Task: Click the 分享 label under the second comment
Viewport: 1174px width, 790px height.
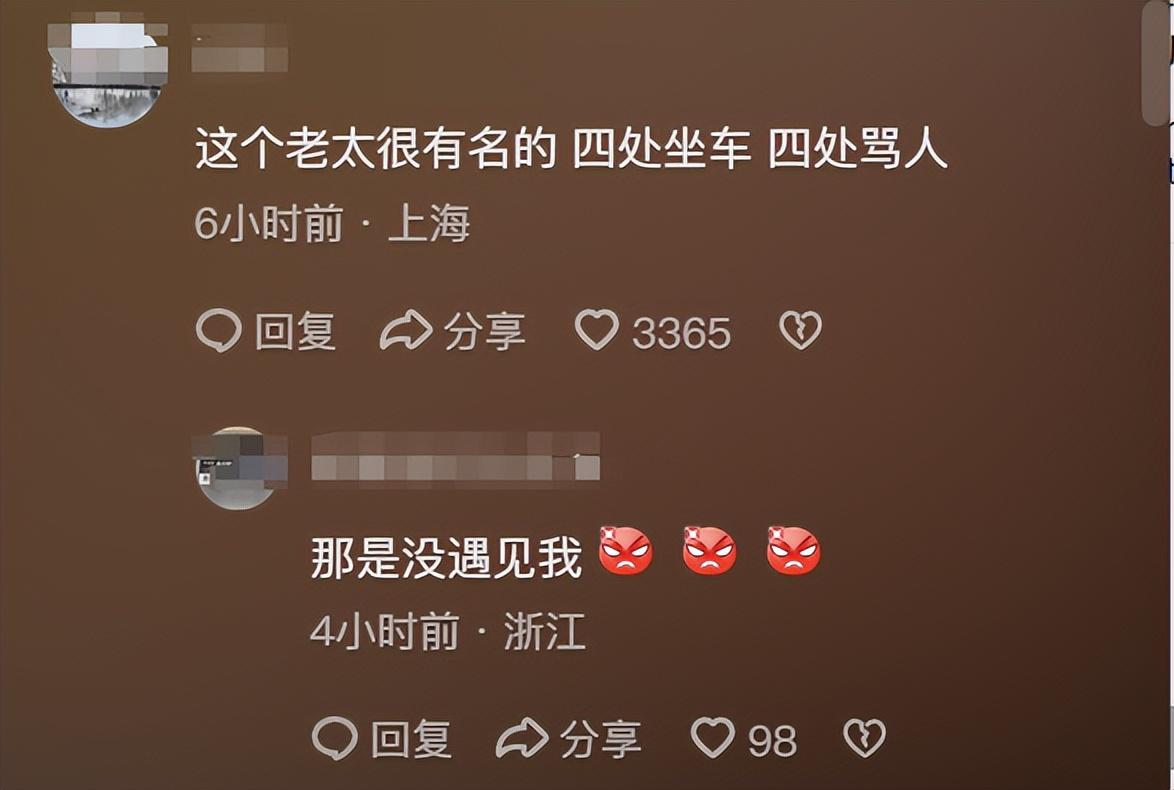Action: (x=600, y=740)
